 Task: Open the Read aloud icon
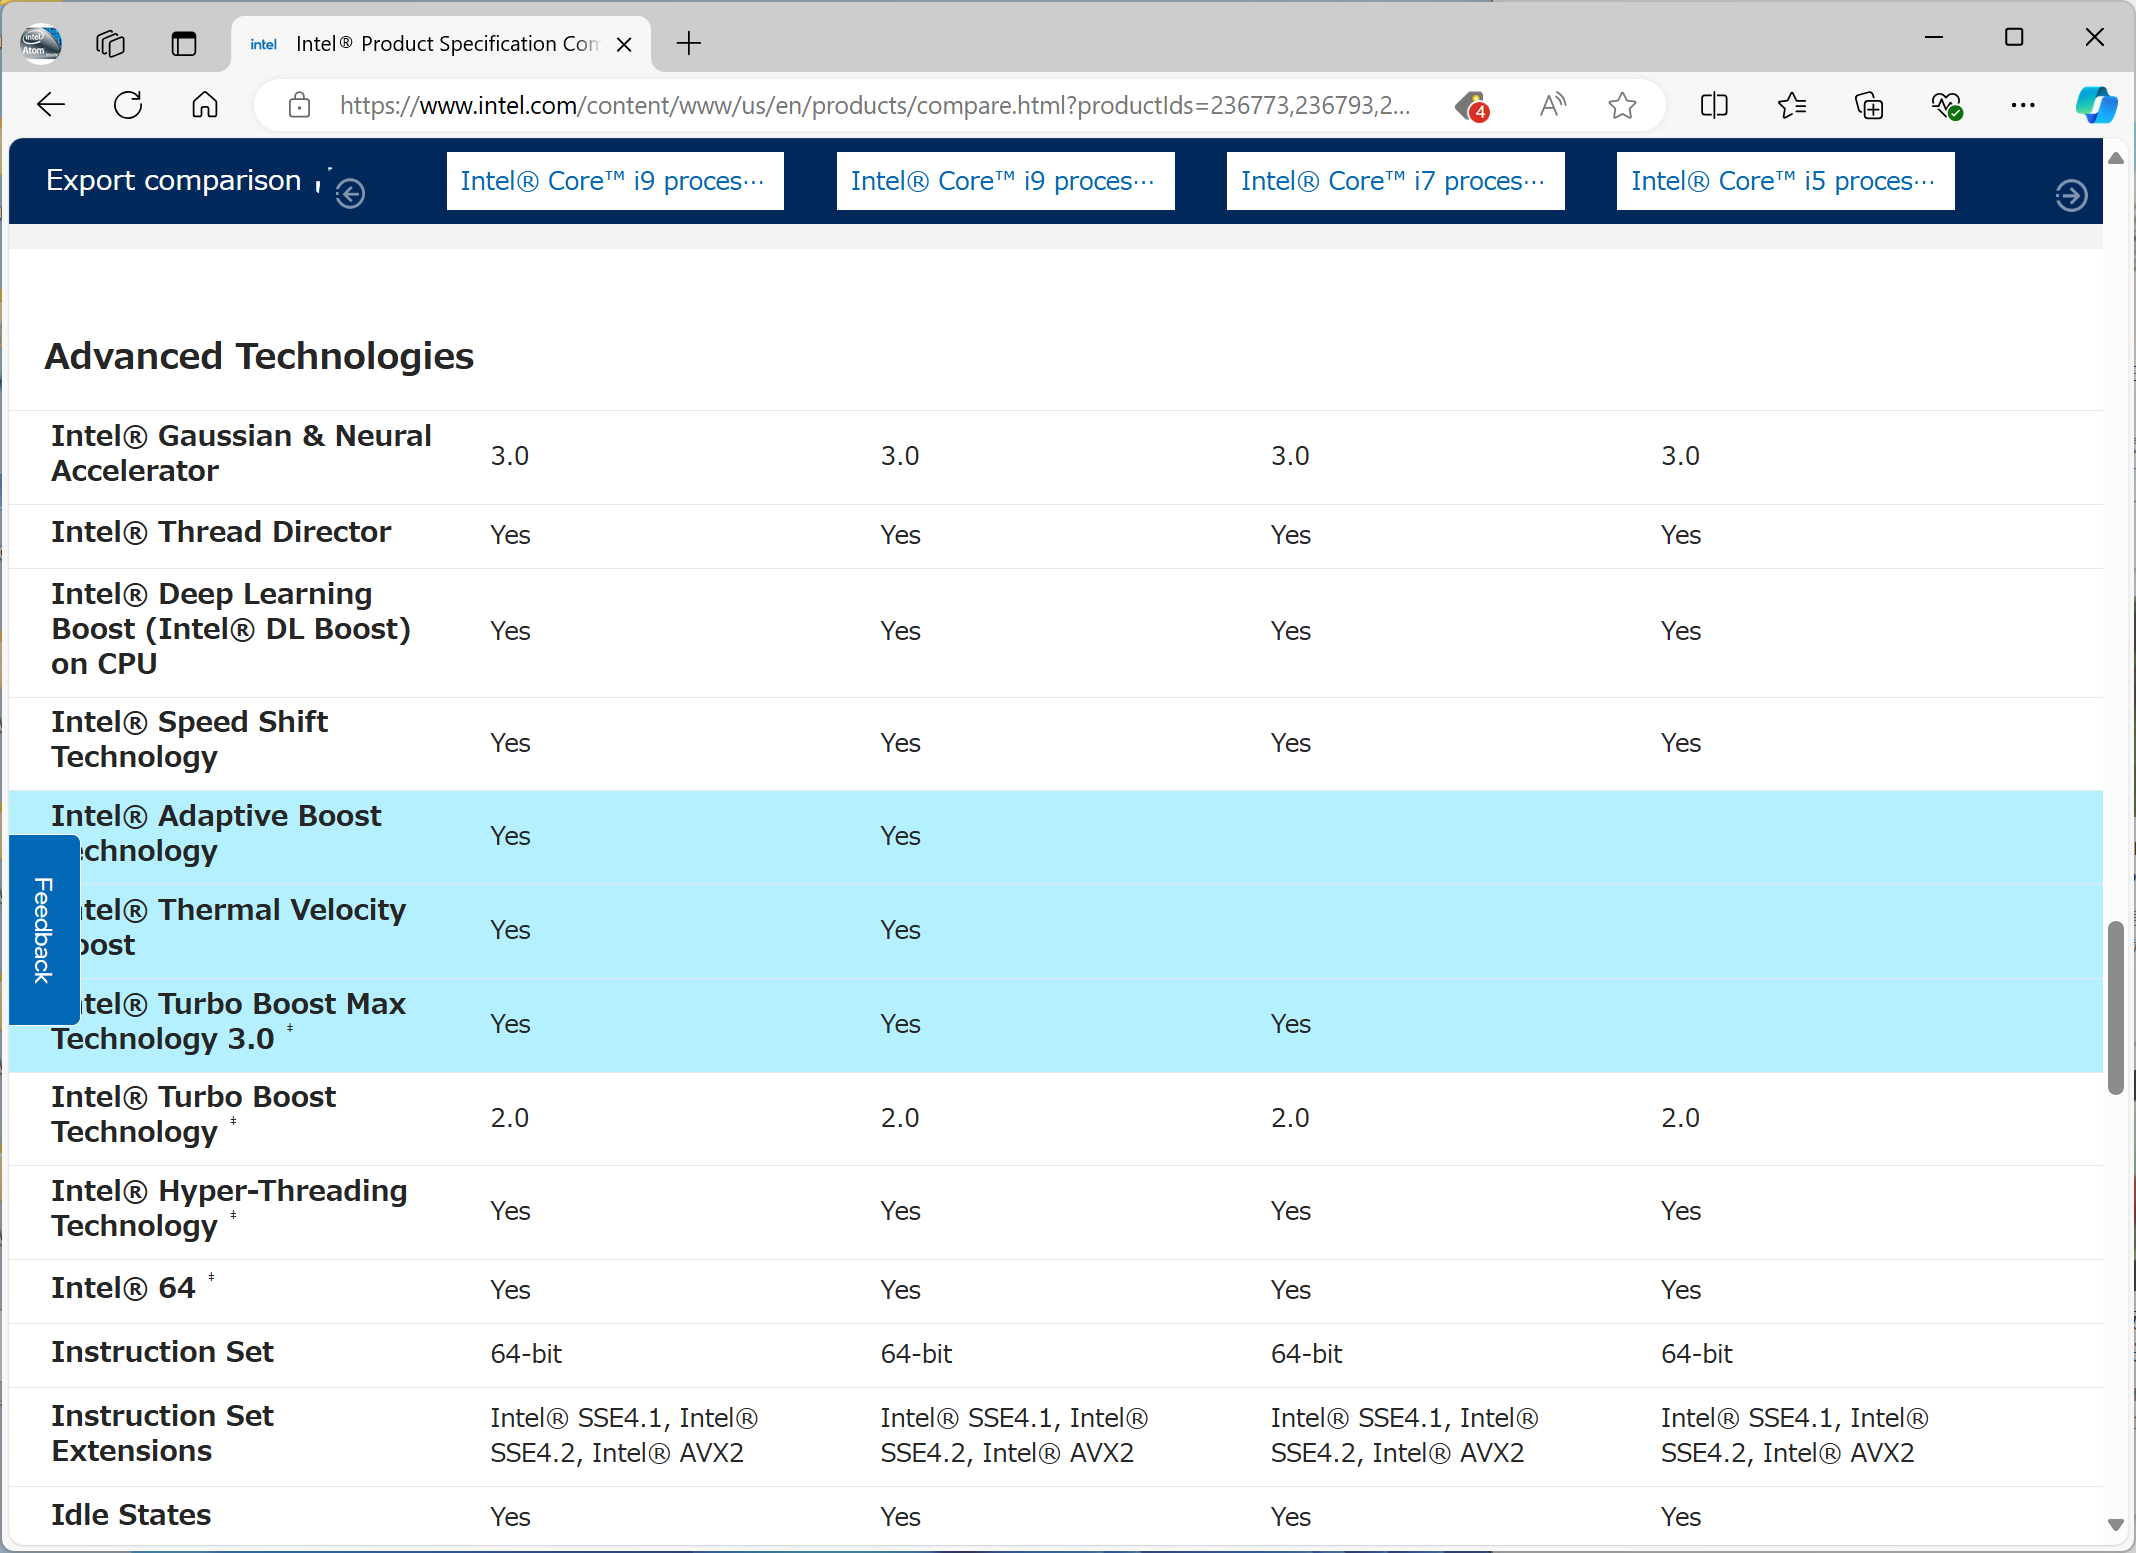point(1552,105)
